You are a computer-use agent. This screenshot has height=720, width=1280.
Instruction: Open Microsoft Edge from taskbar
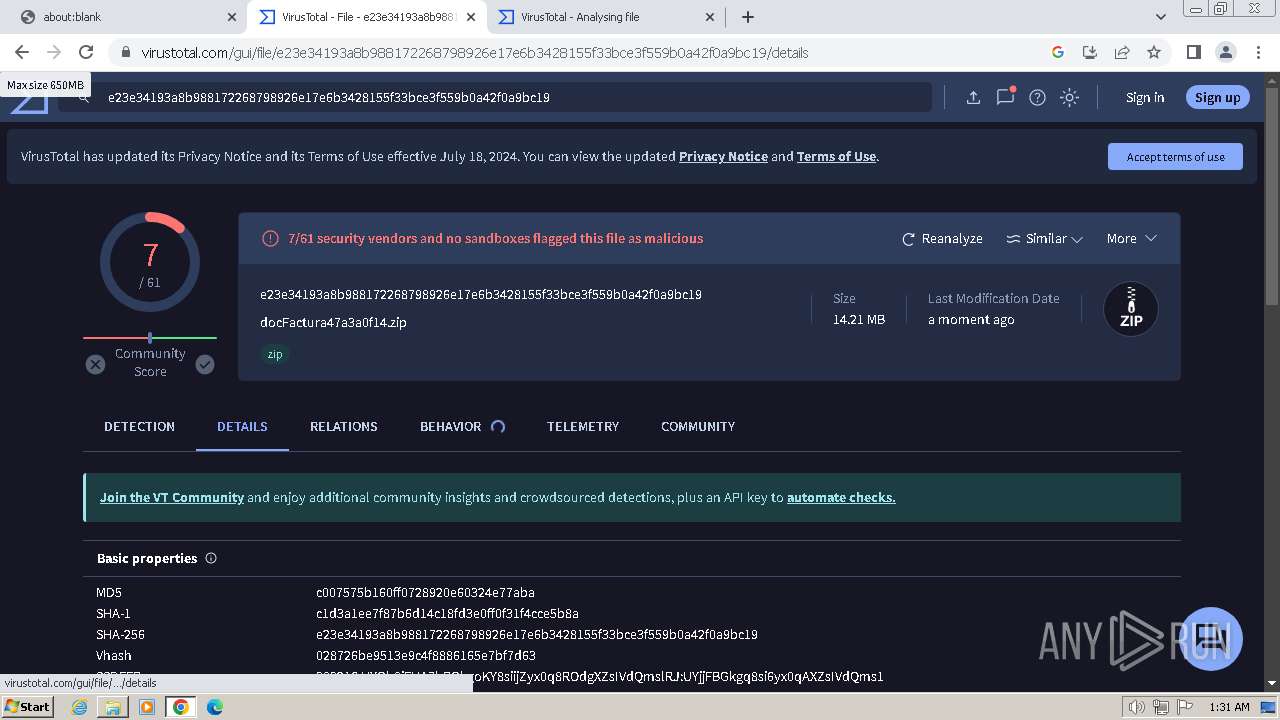214,706
